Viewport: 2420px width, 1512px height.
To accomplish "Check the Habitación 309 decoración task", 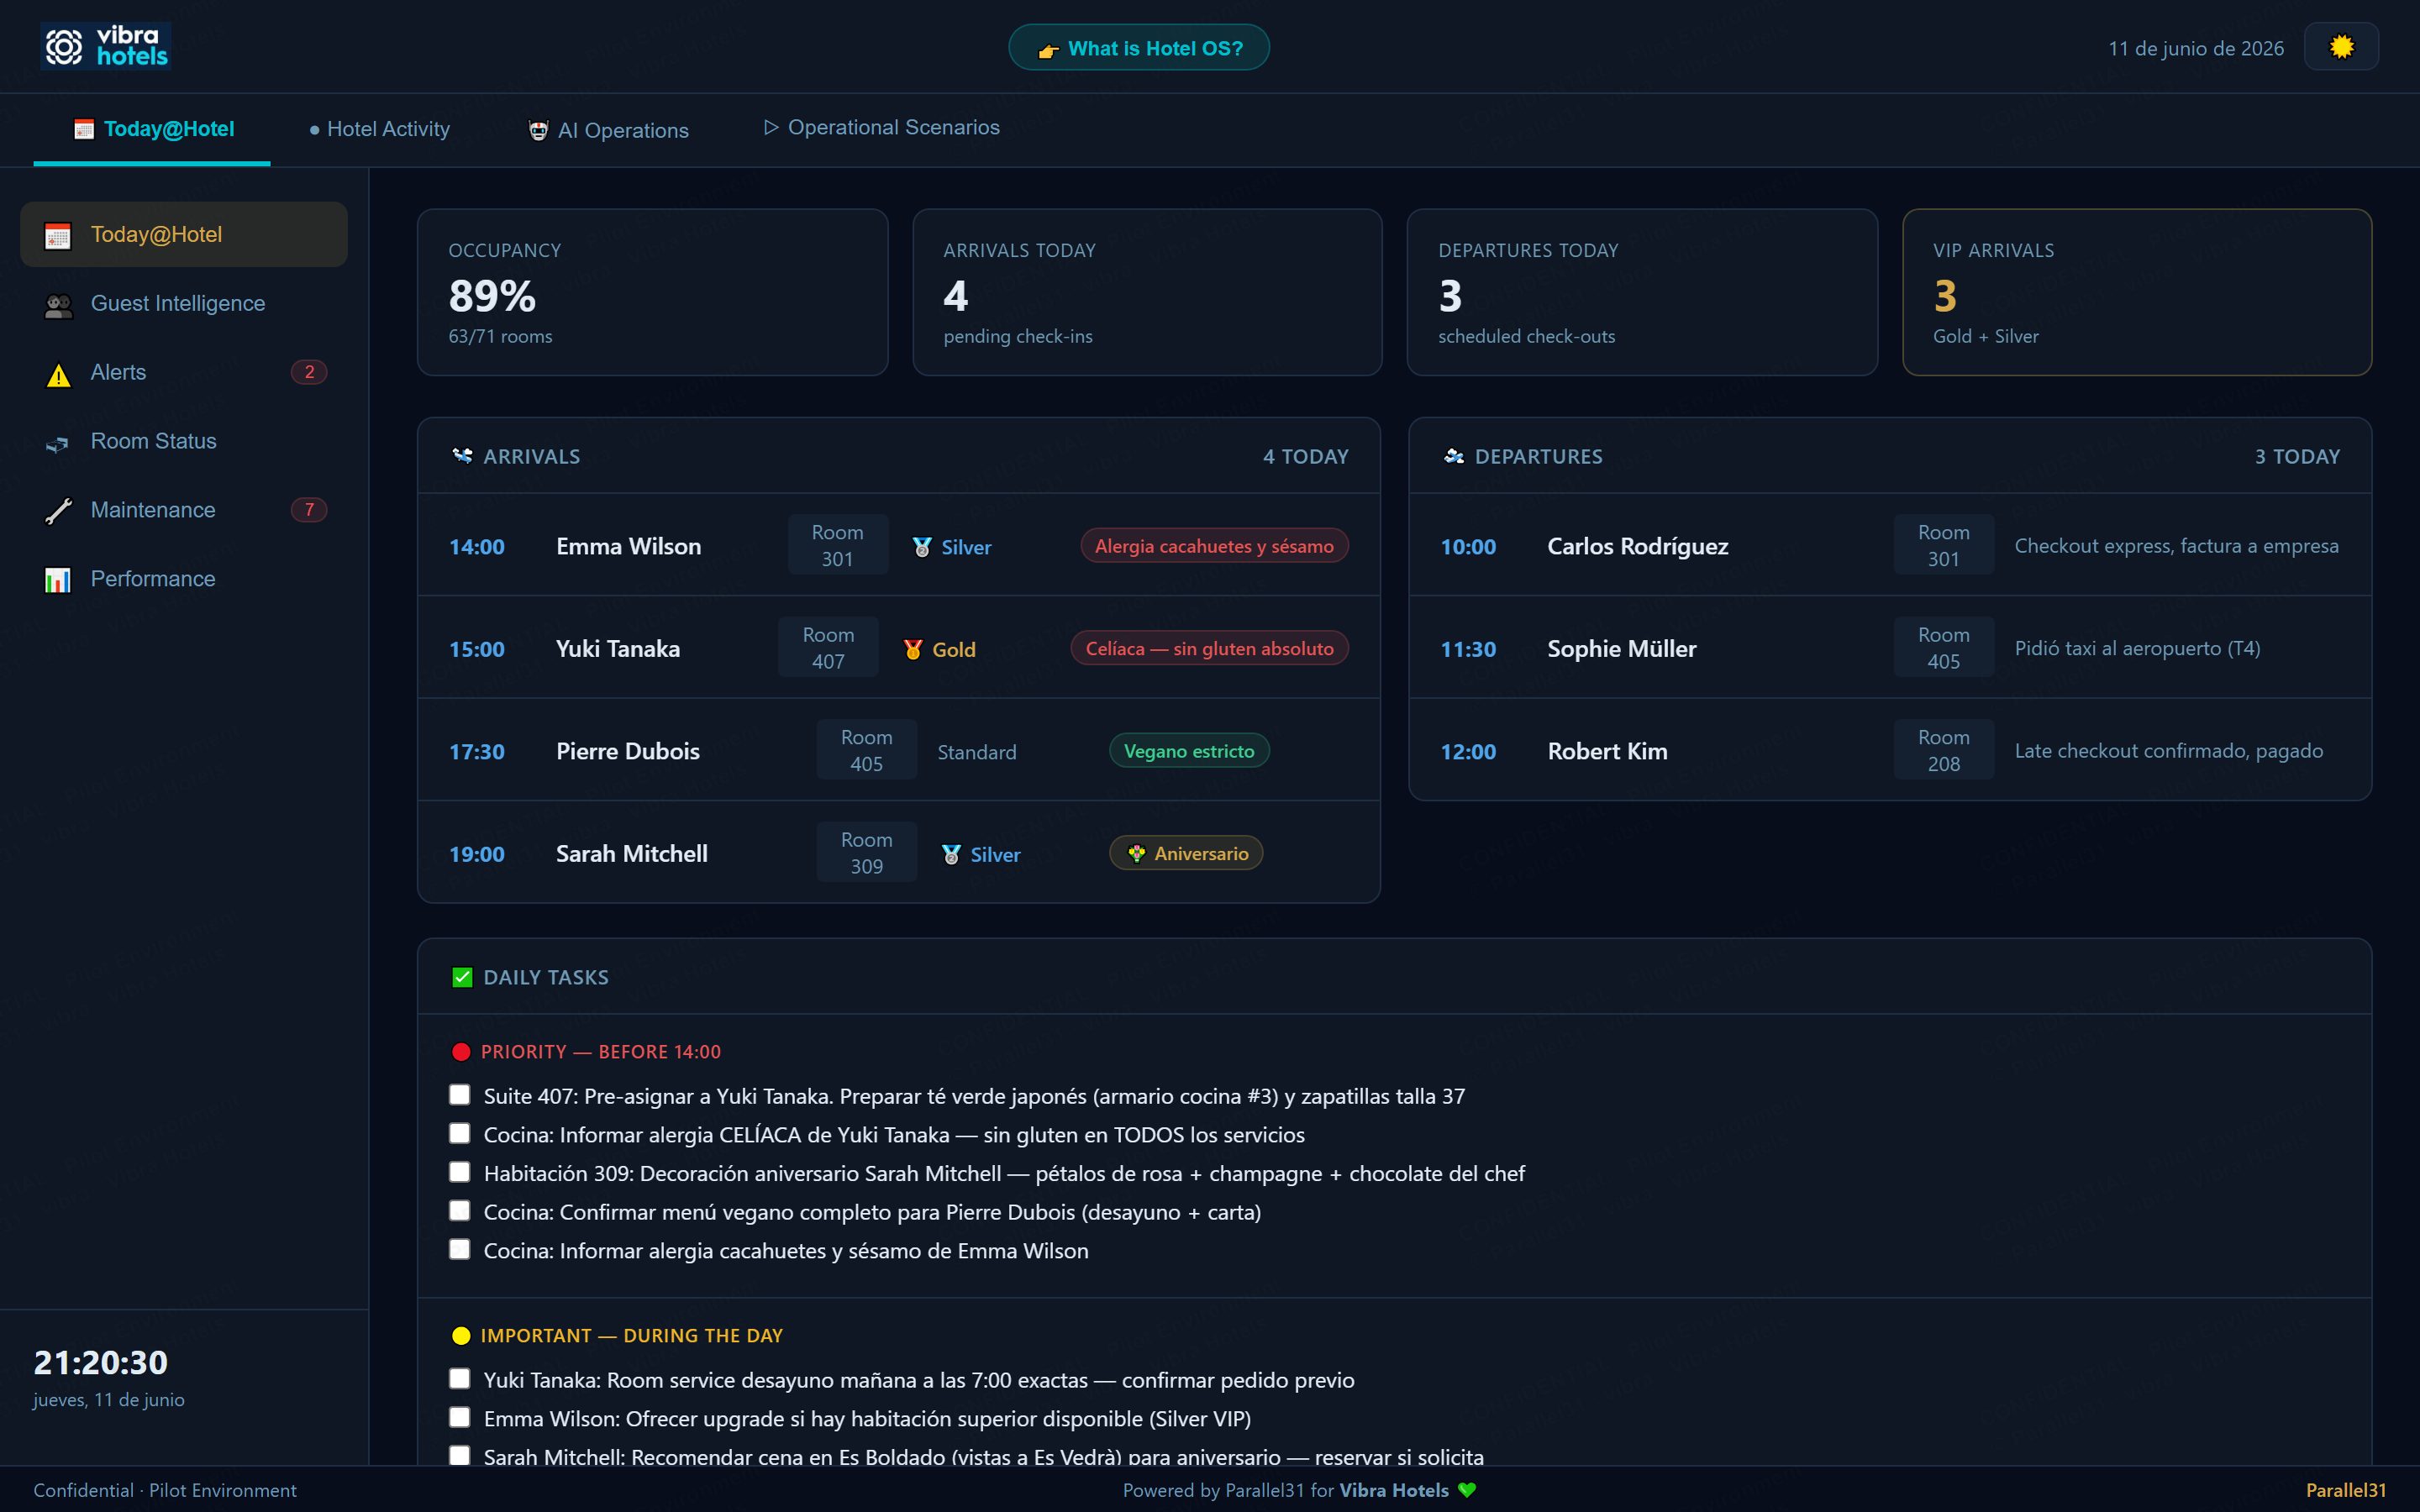I will (459, 1172).
